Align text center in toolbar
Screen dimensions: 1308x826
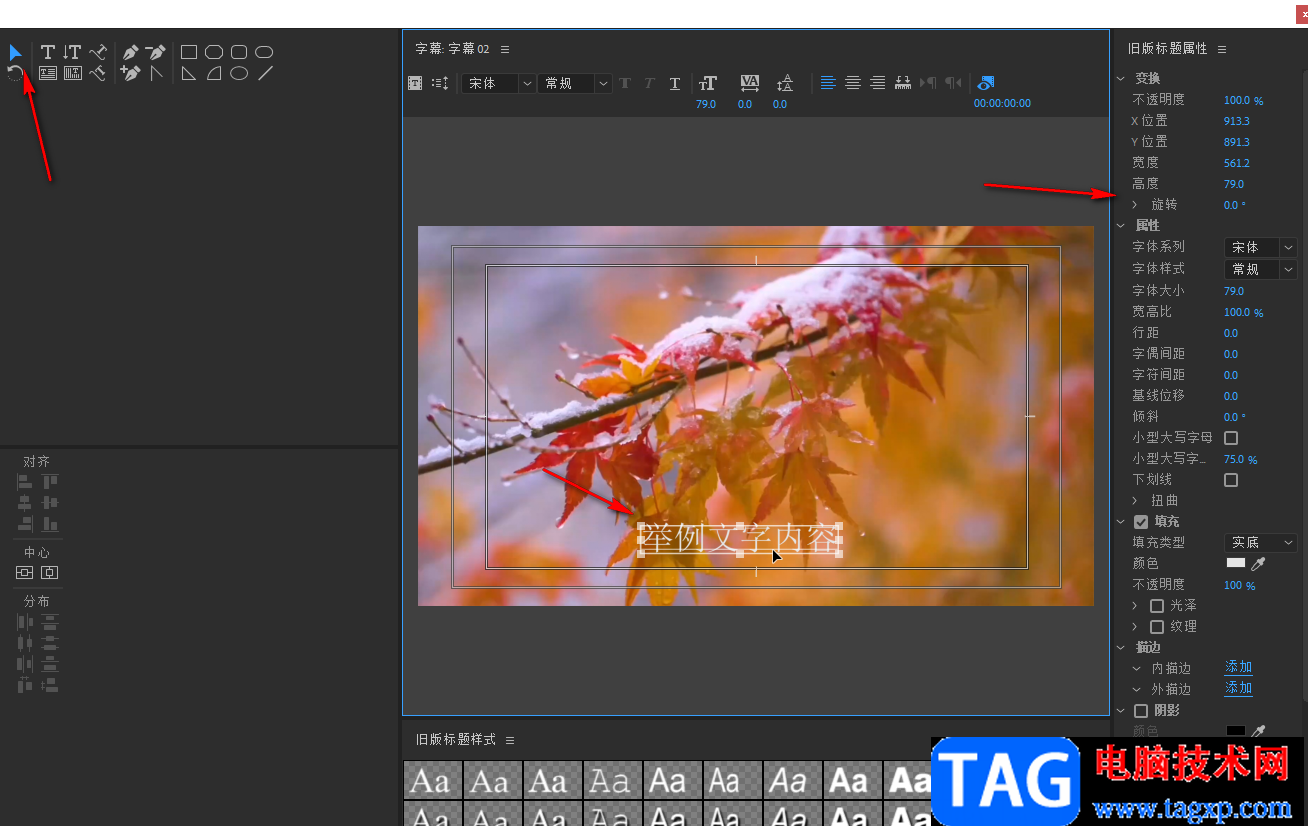pyautogui.click(x=853, y=83)
